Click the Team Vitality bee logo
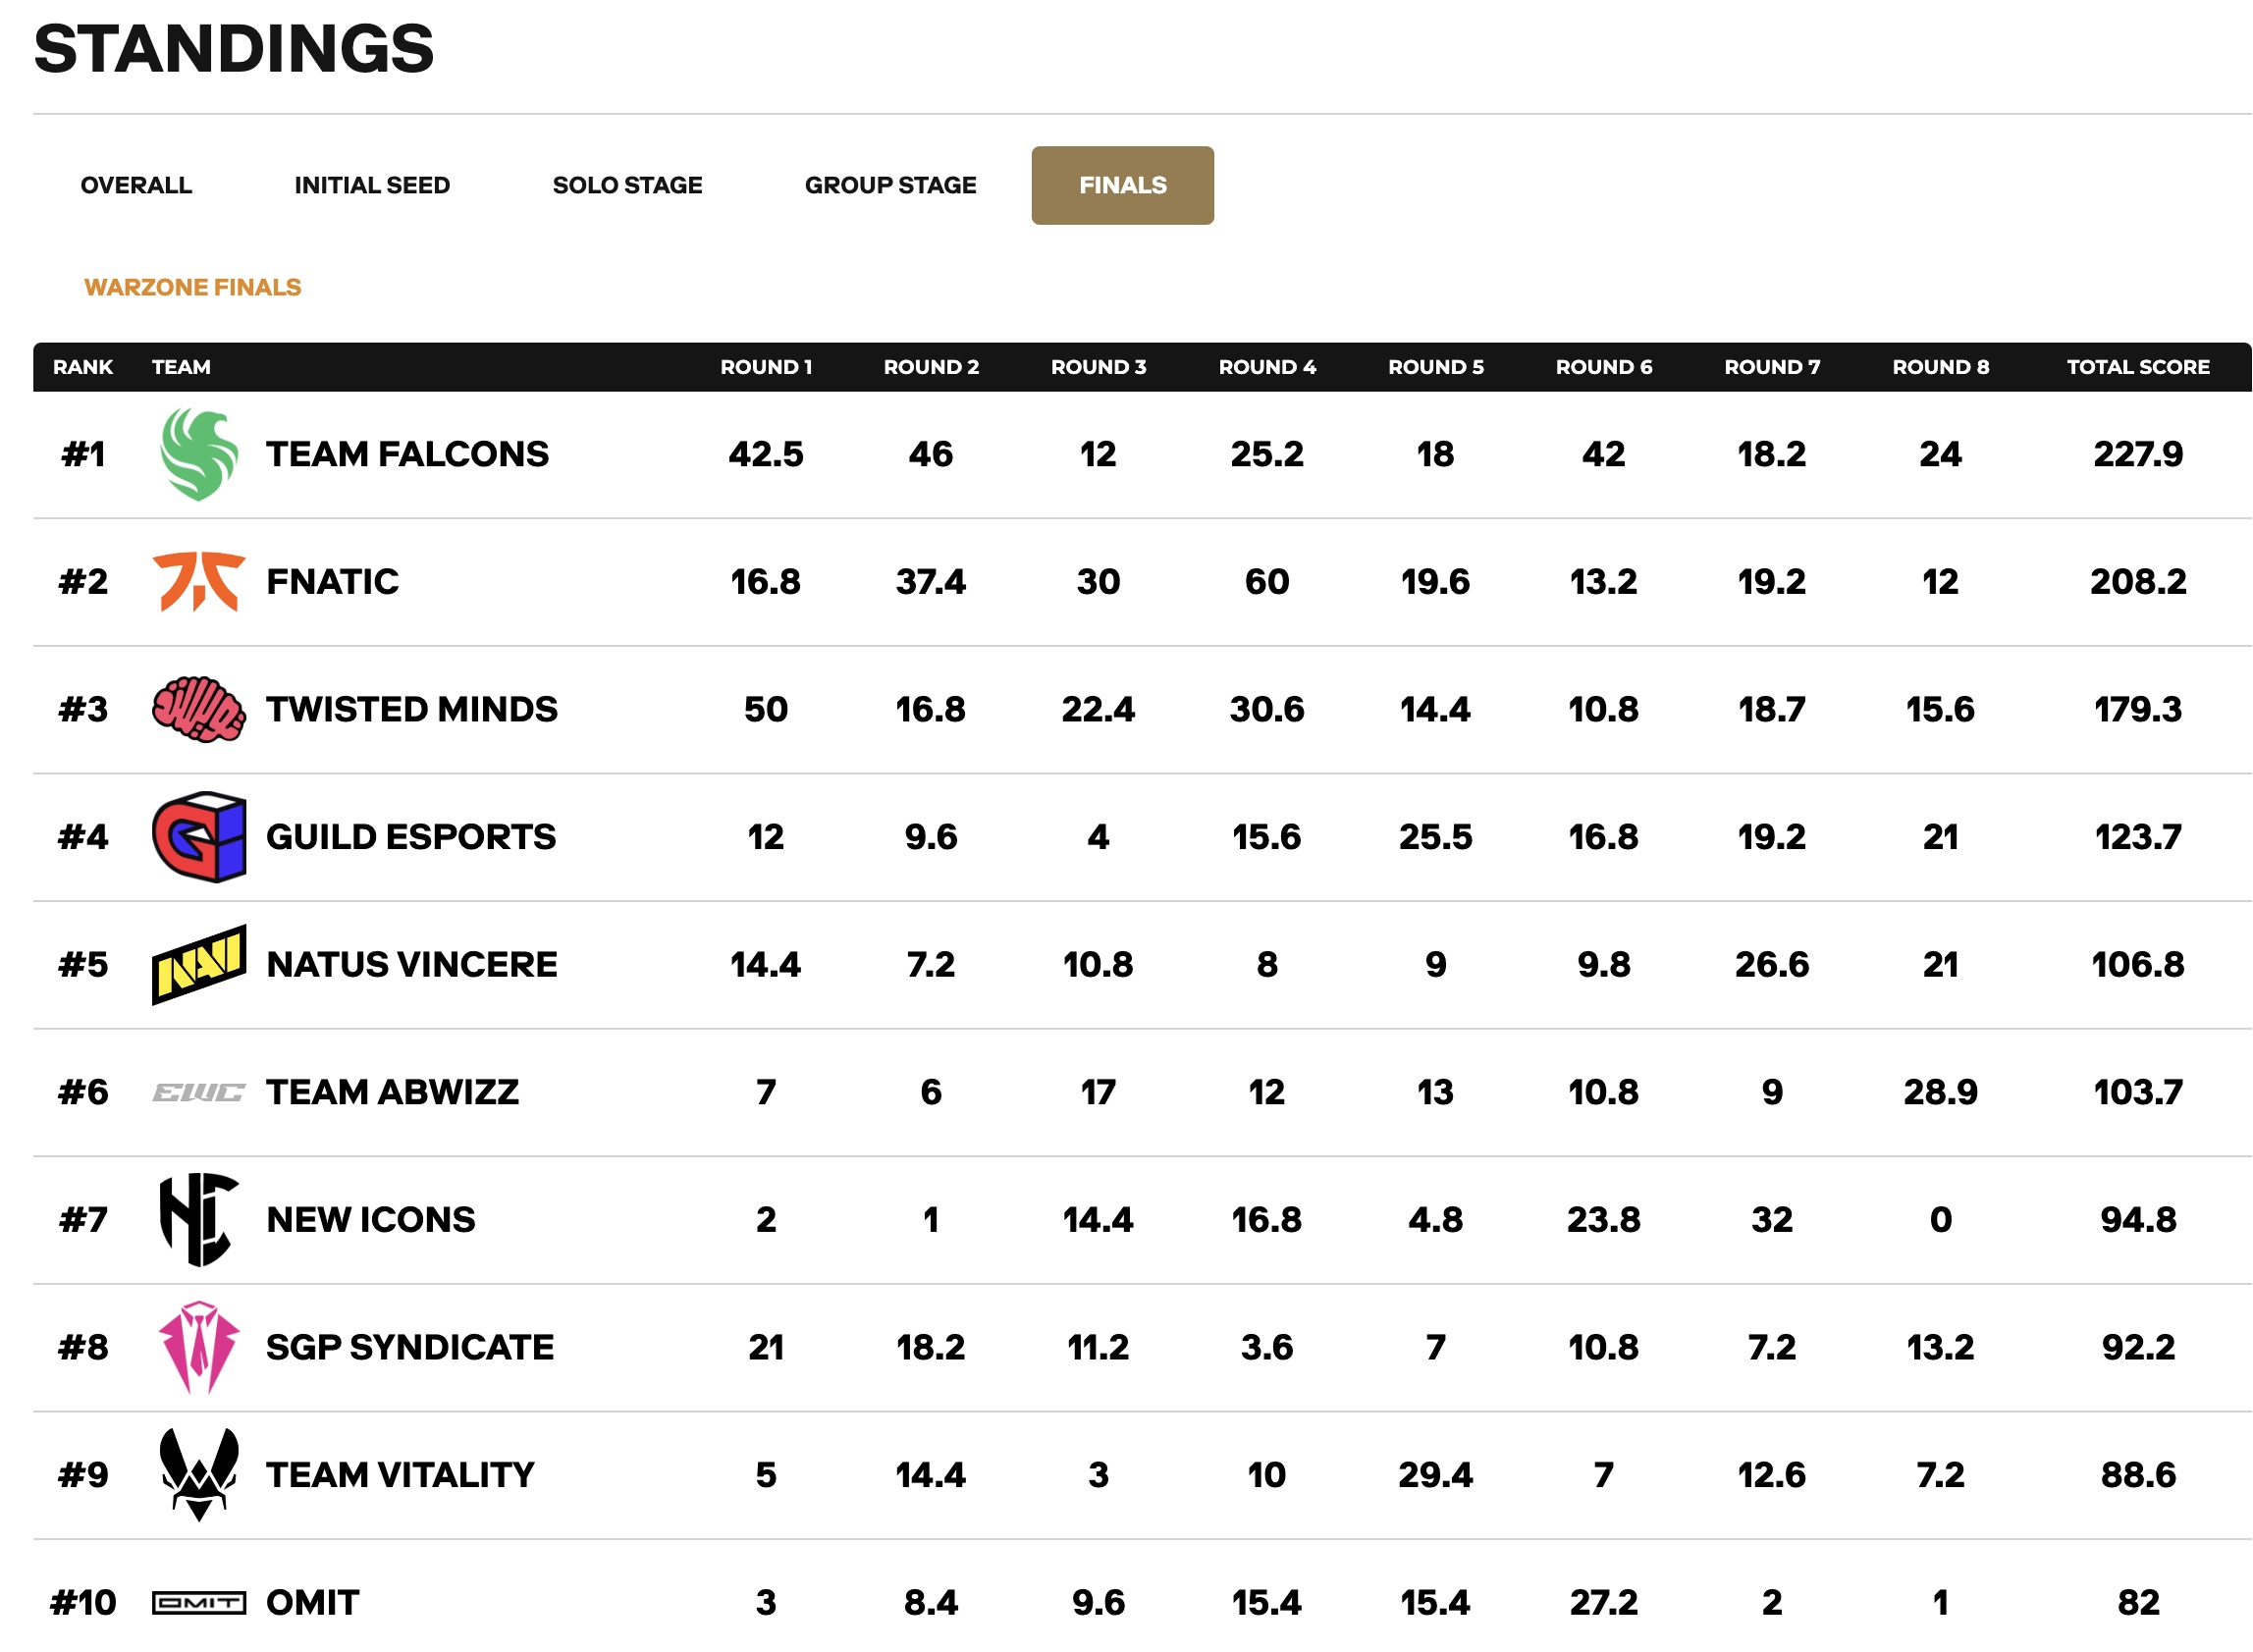The image size is (2253, 1652). coord(199,1475)
